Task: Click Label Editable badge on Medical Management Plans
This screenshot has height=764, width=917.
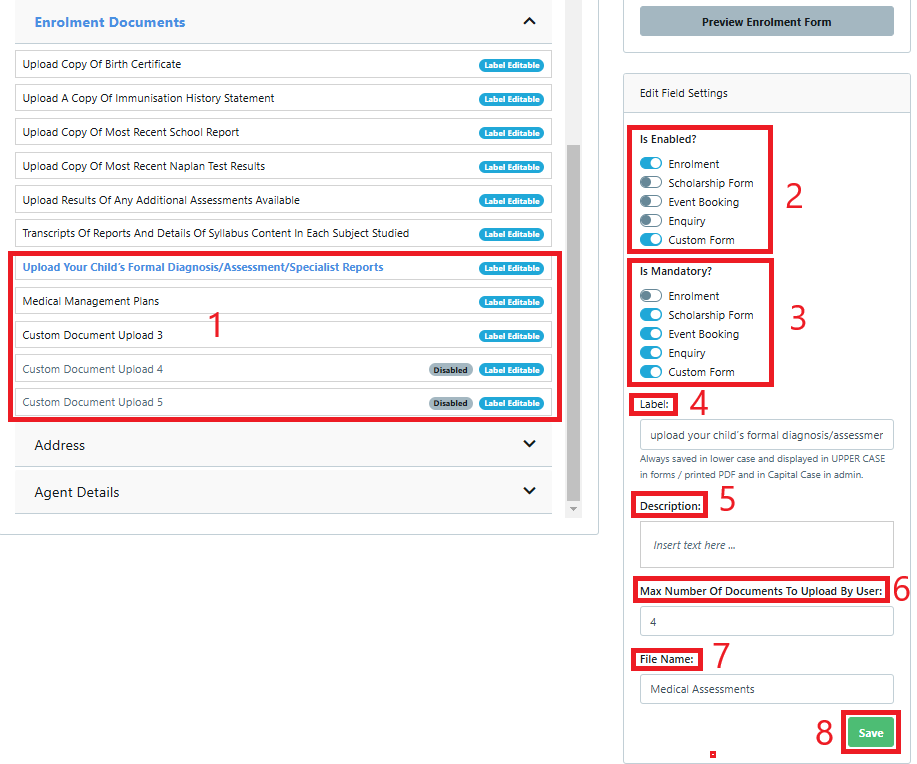Action: (x=511, y=301)
